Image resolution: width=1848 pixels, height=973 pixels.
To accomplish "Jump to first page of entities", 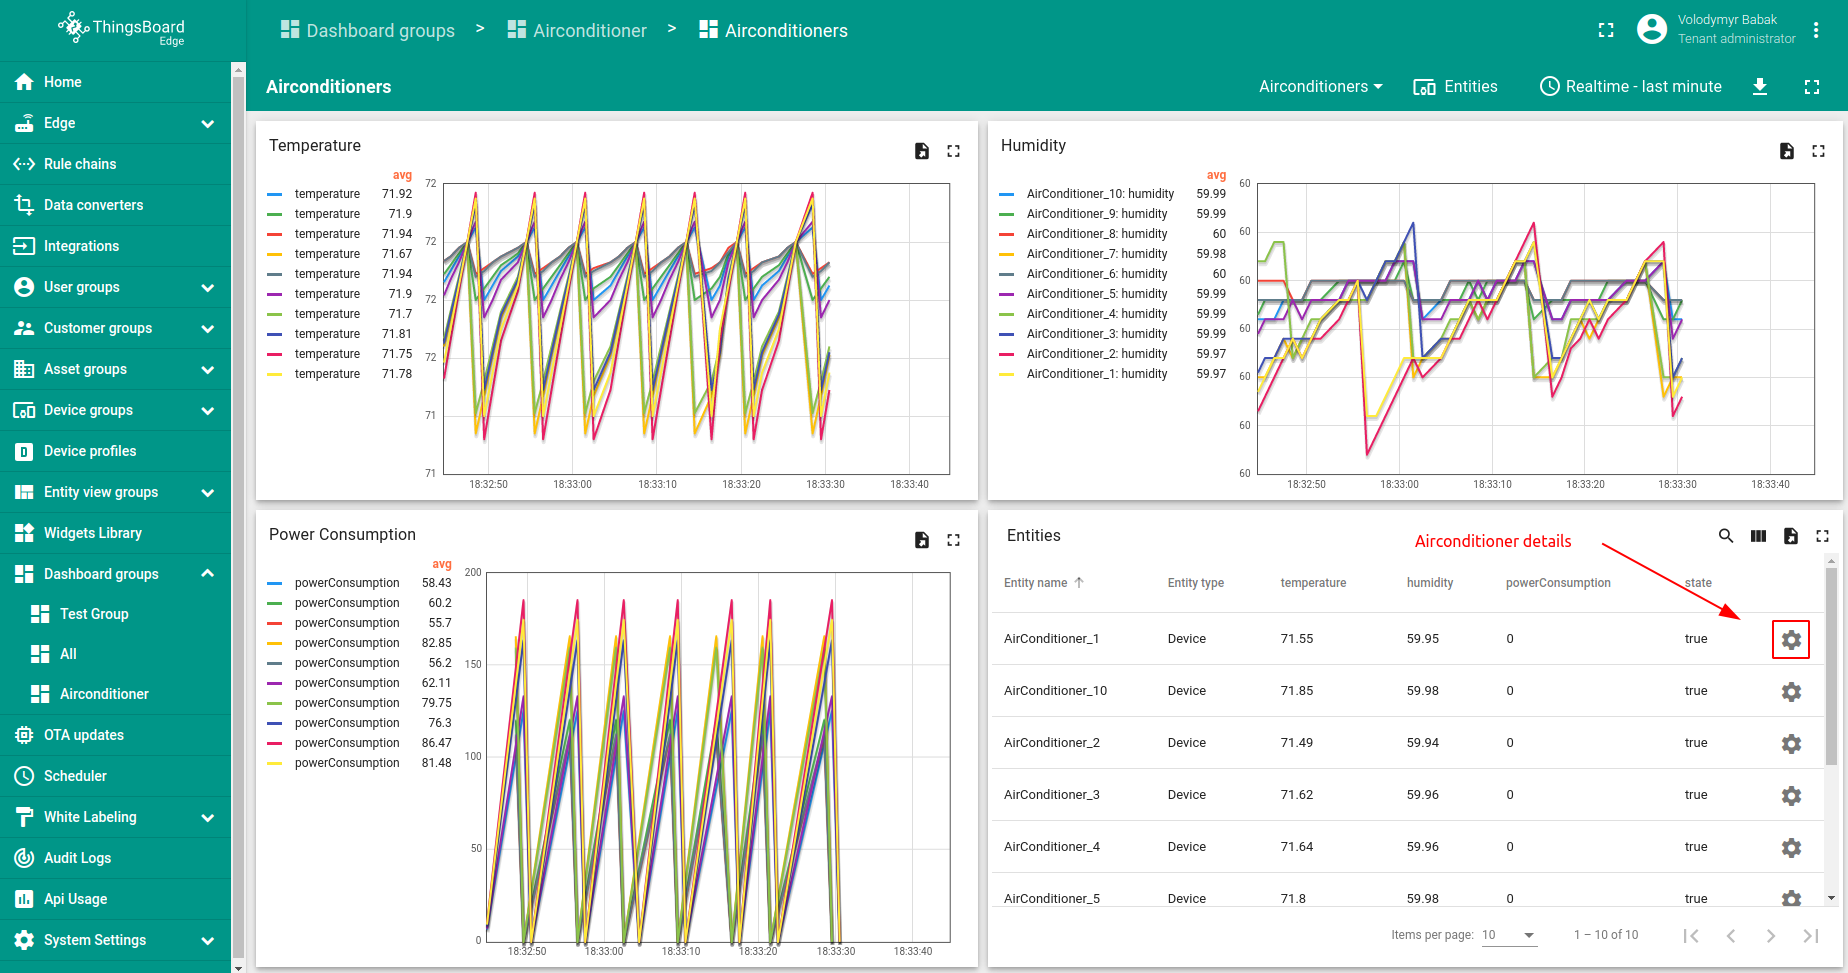I will (x=1691, y=935).
